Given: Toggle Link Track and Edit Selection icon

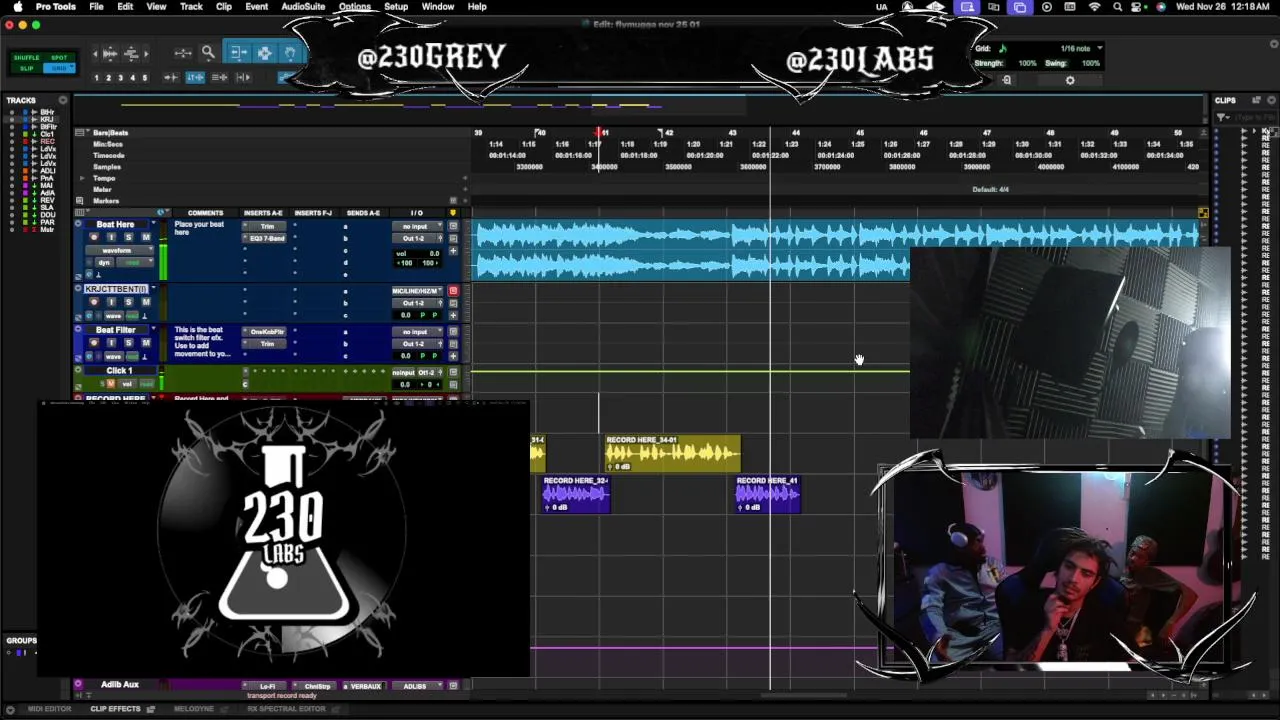Looking at the screenshot, I should click(219, 77).
